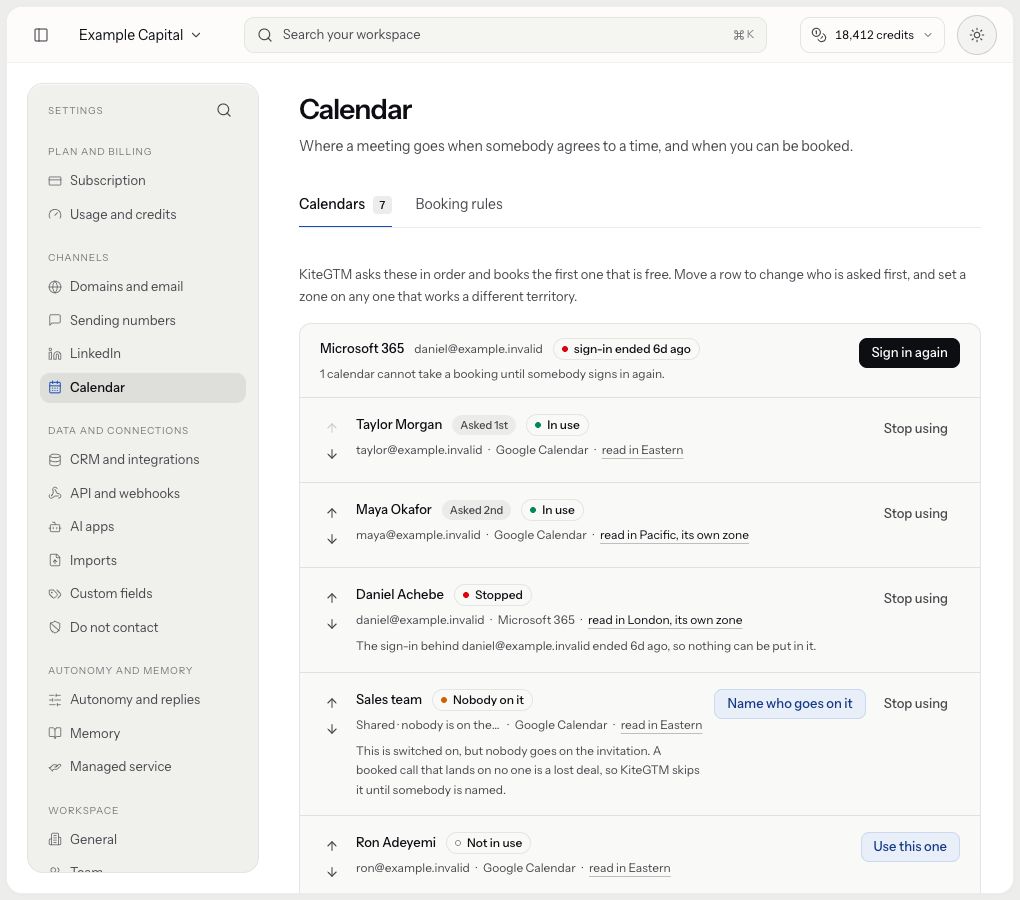Click the Nobody on it status badge
1020x900 pixels.
482,700
